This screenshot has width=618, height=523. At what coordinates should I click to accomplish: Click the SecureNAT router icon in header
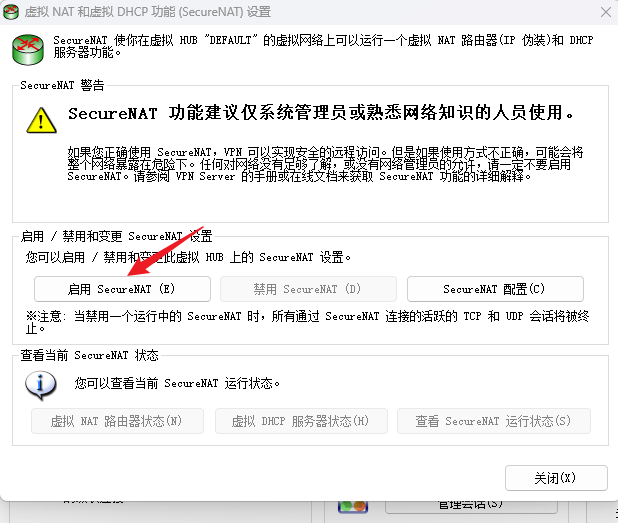coord(27,47)
